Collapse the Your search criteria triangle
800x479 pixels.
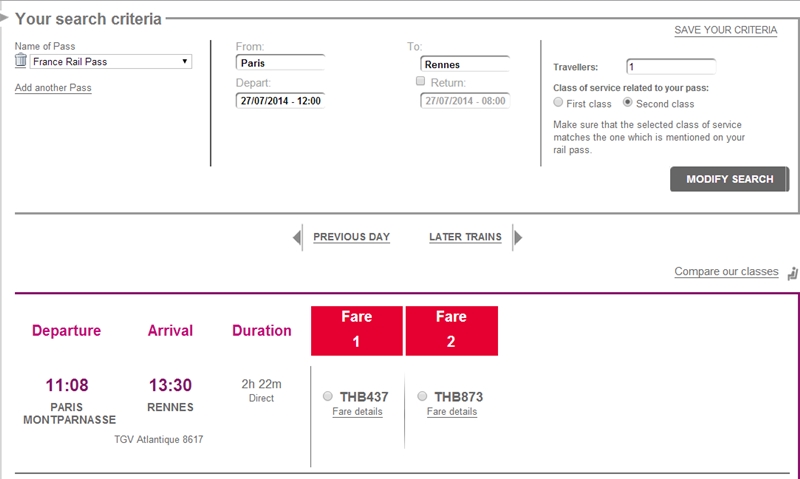click(4, 18)
